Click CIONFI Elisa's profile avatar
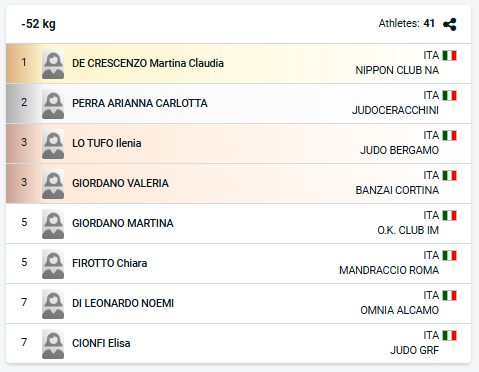This screenshot has height=372, width=479. click(x=53, y=344)
